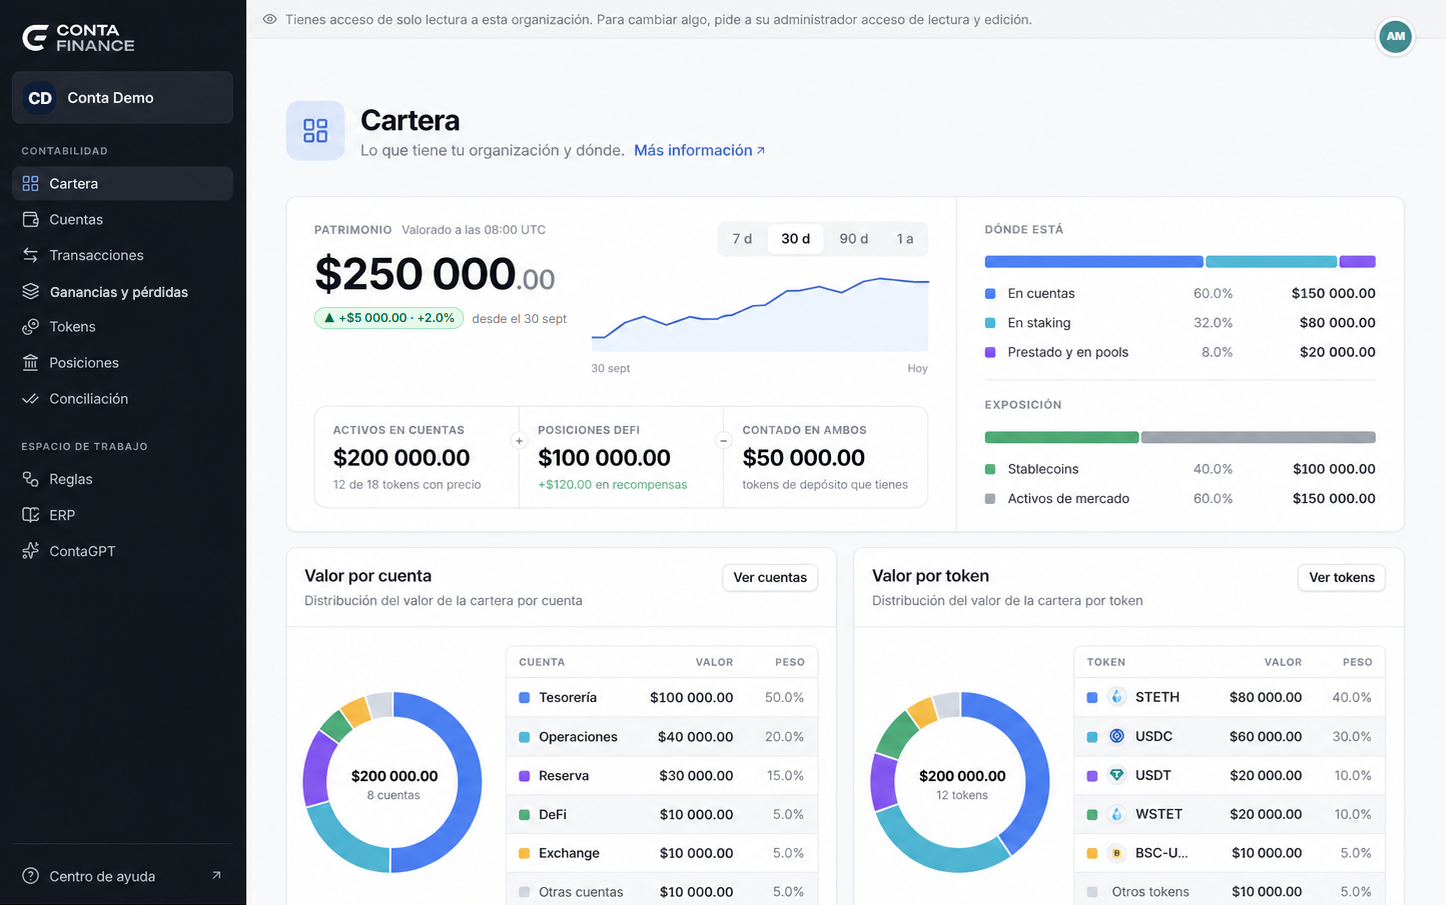Click the Transacciones arrows icon
The width and height of the screenshot is (1446, 905).
pyautogui.click(x=31, y=255)
